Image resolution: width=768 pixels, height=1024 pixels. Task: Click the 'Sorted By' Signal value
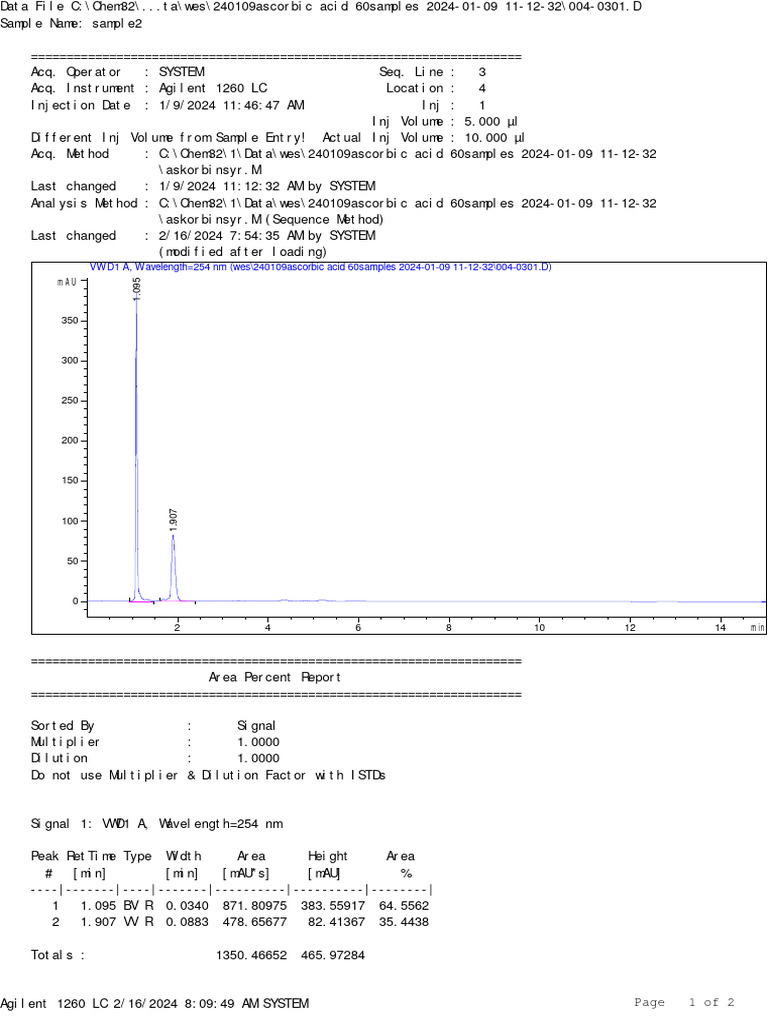tap(256, 726)
